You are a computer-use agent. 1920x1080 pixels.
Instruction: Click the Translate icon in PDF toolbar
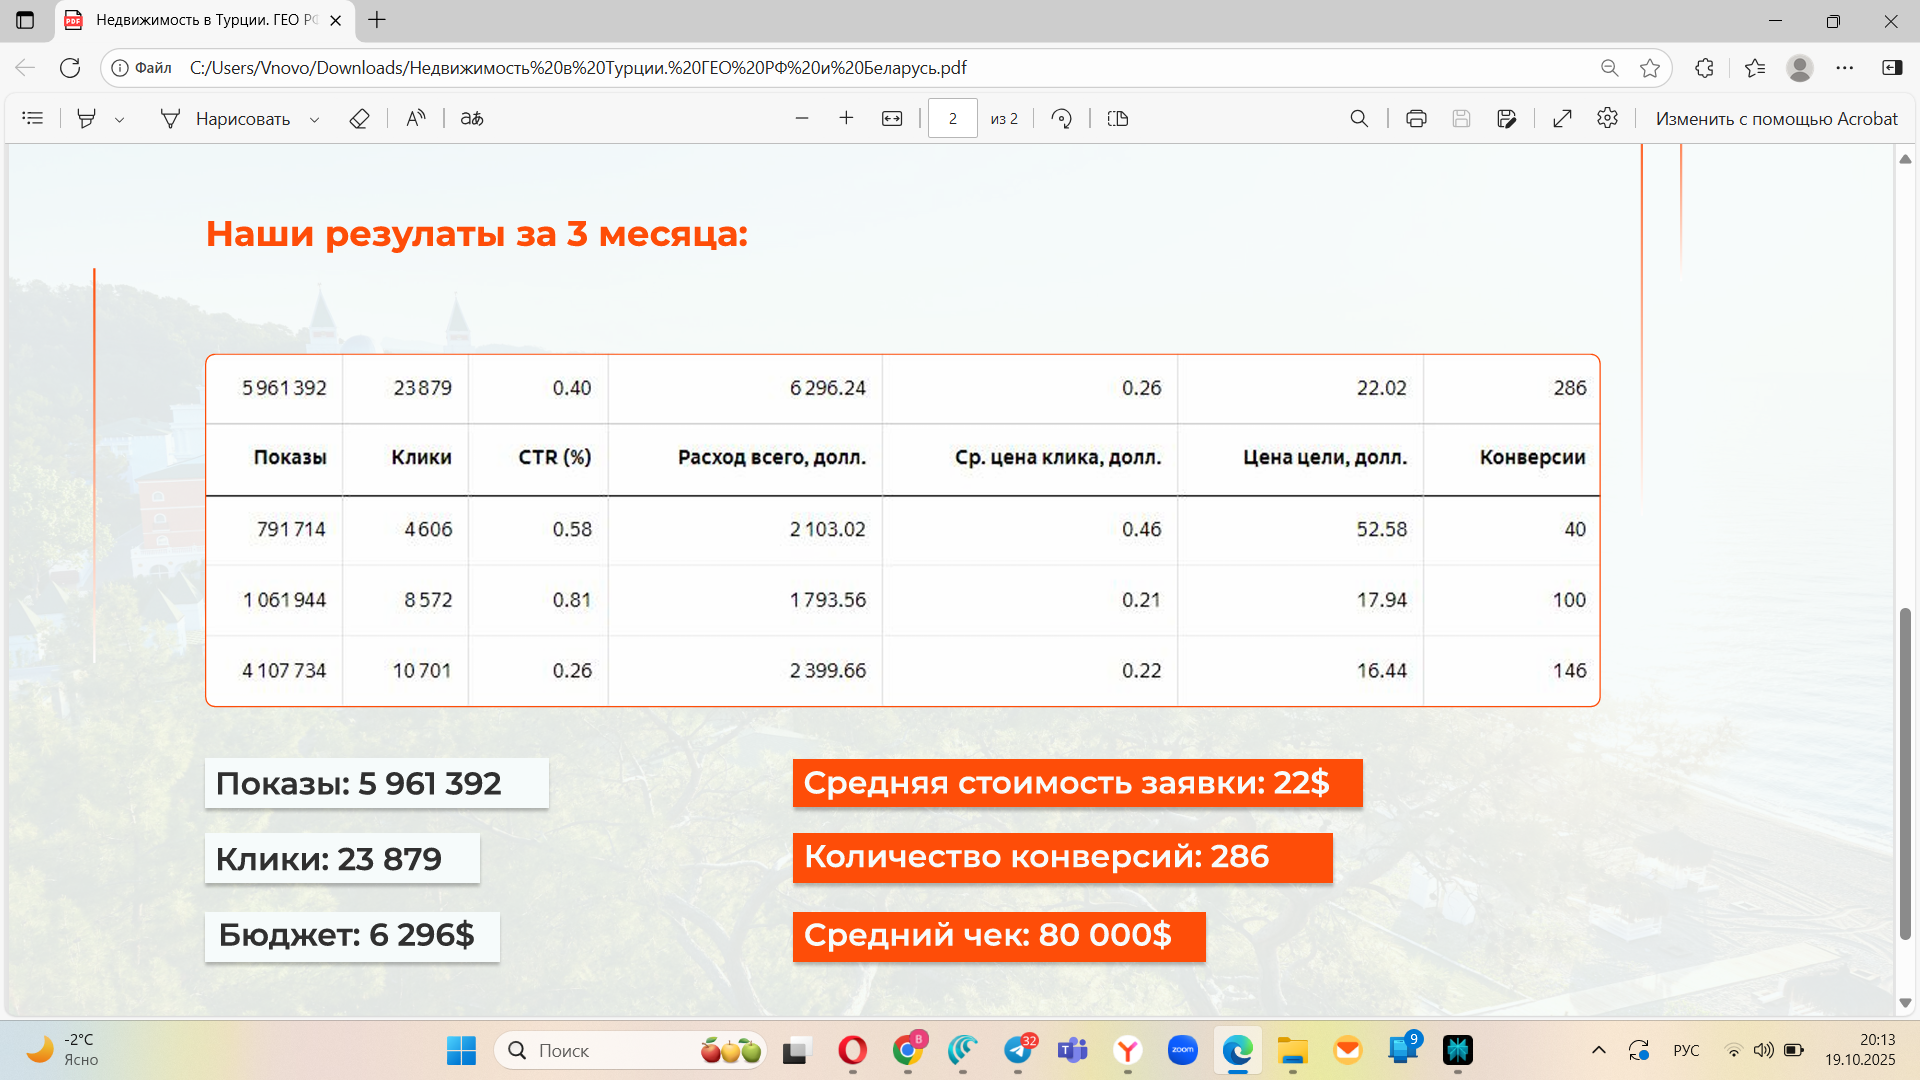pos(472,118)
